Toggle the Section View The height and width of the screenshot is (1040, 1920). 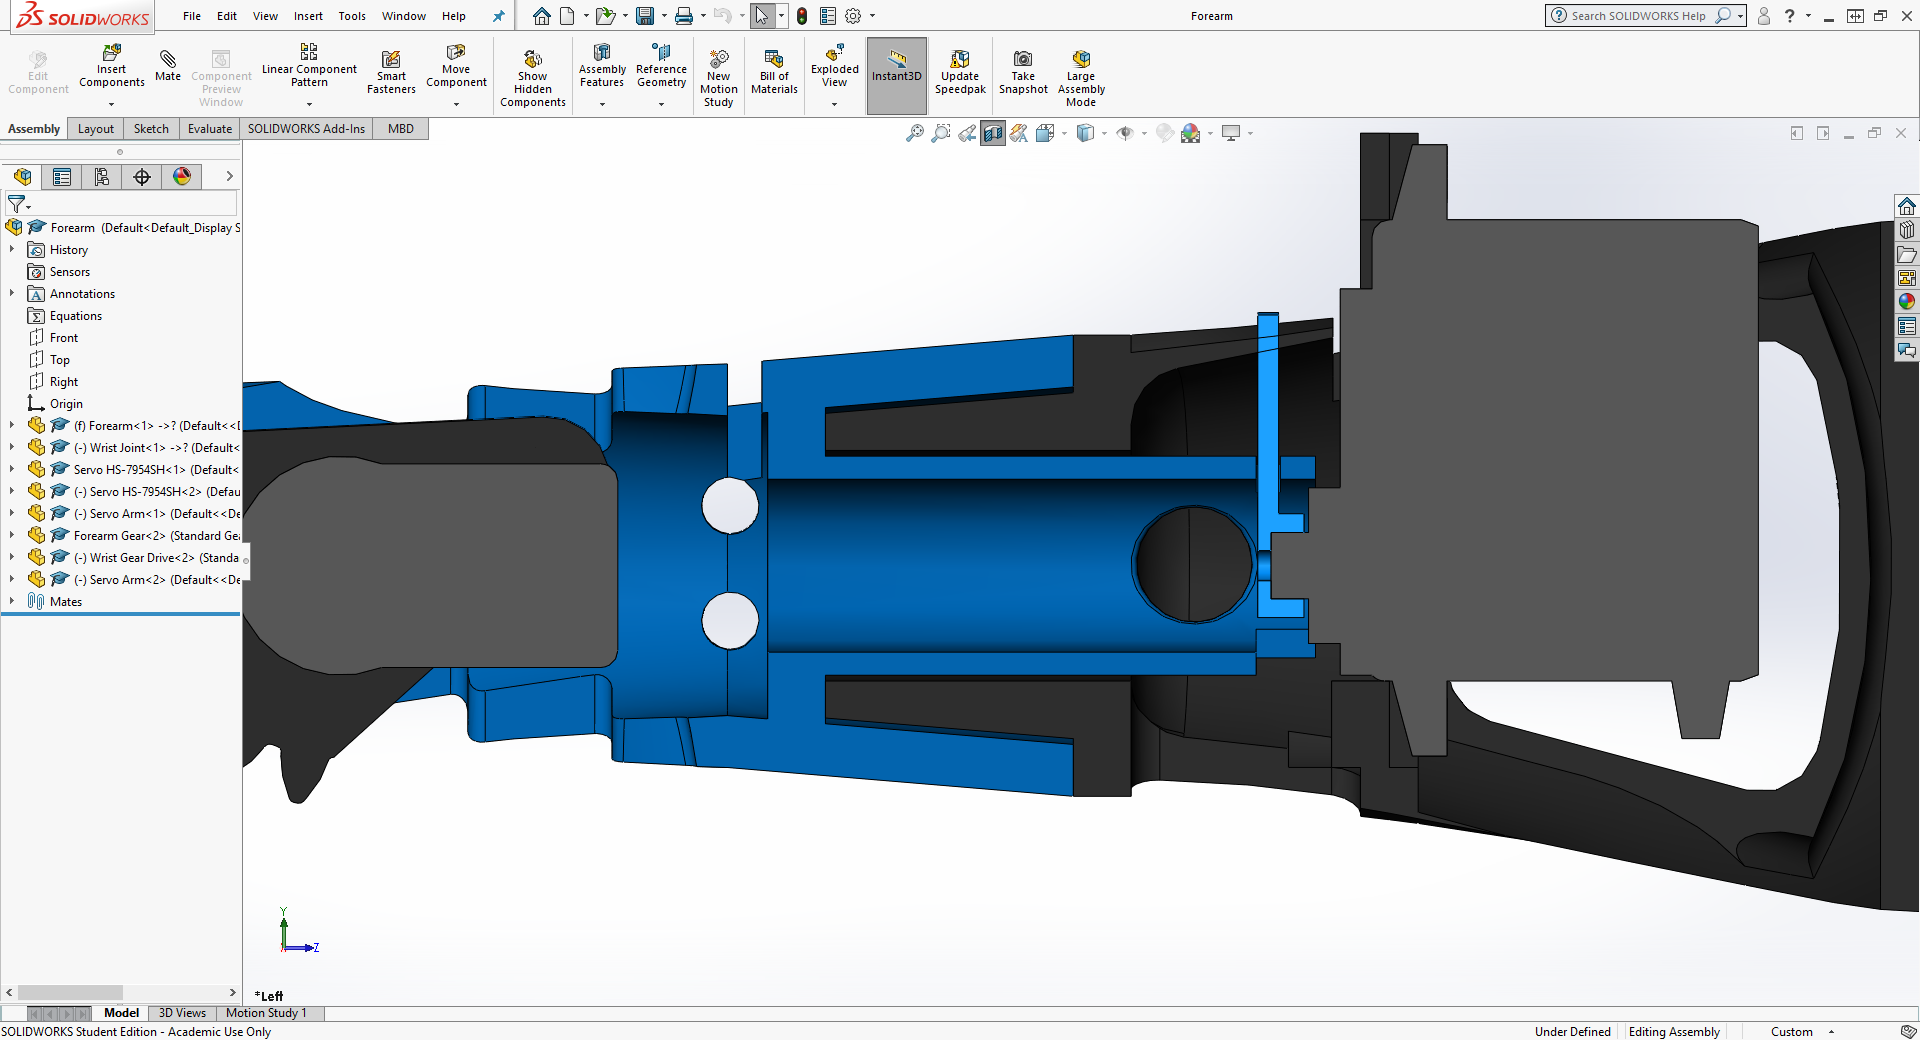click(993, 133)
